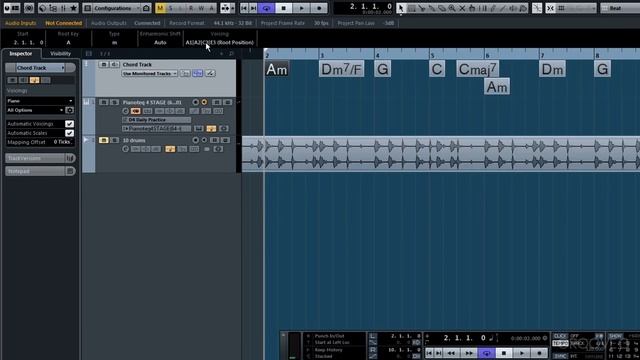Select the Zoom magnifier tool

point(452,8)
